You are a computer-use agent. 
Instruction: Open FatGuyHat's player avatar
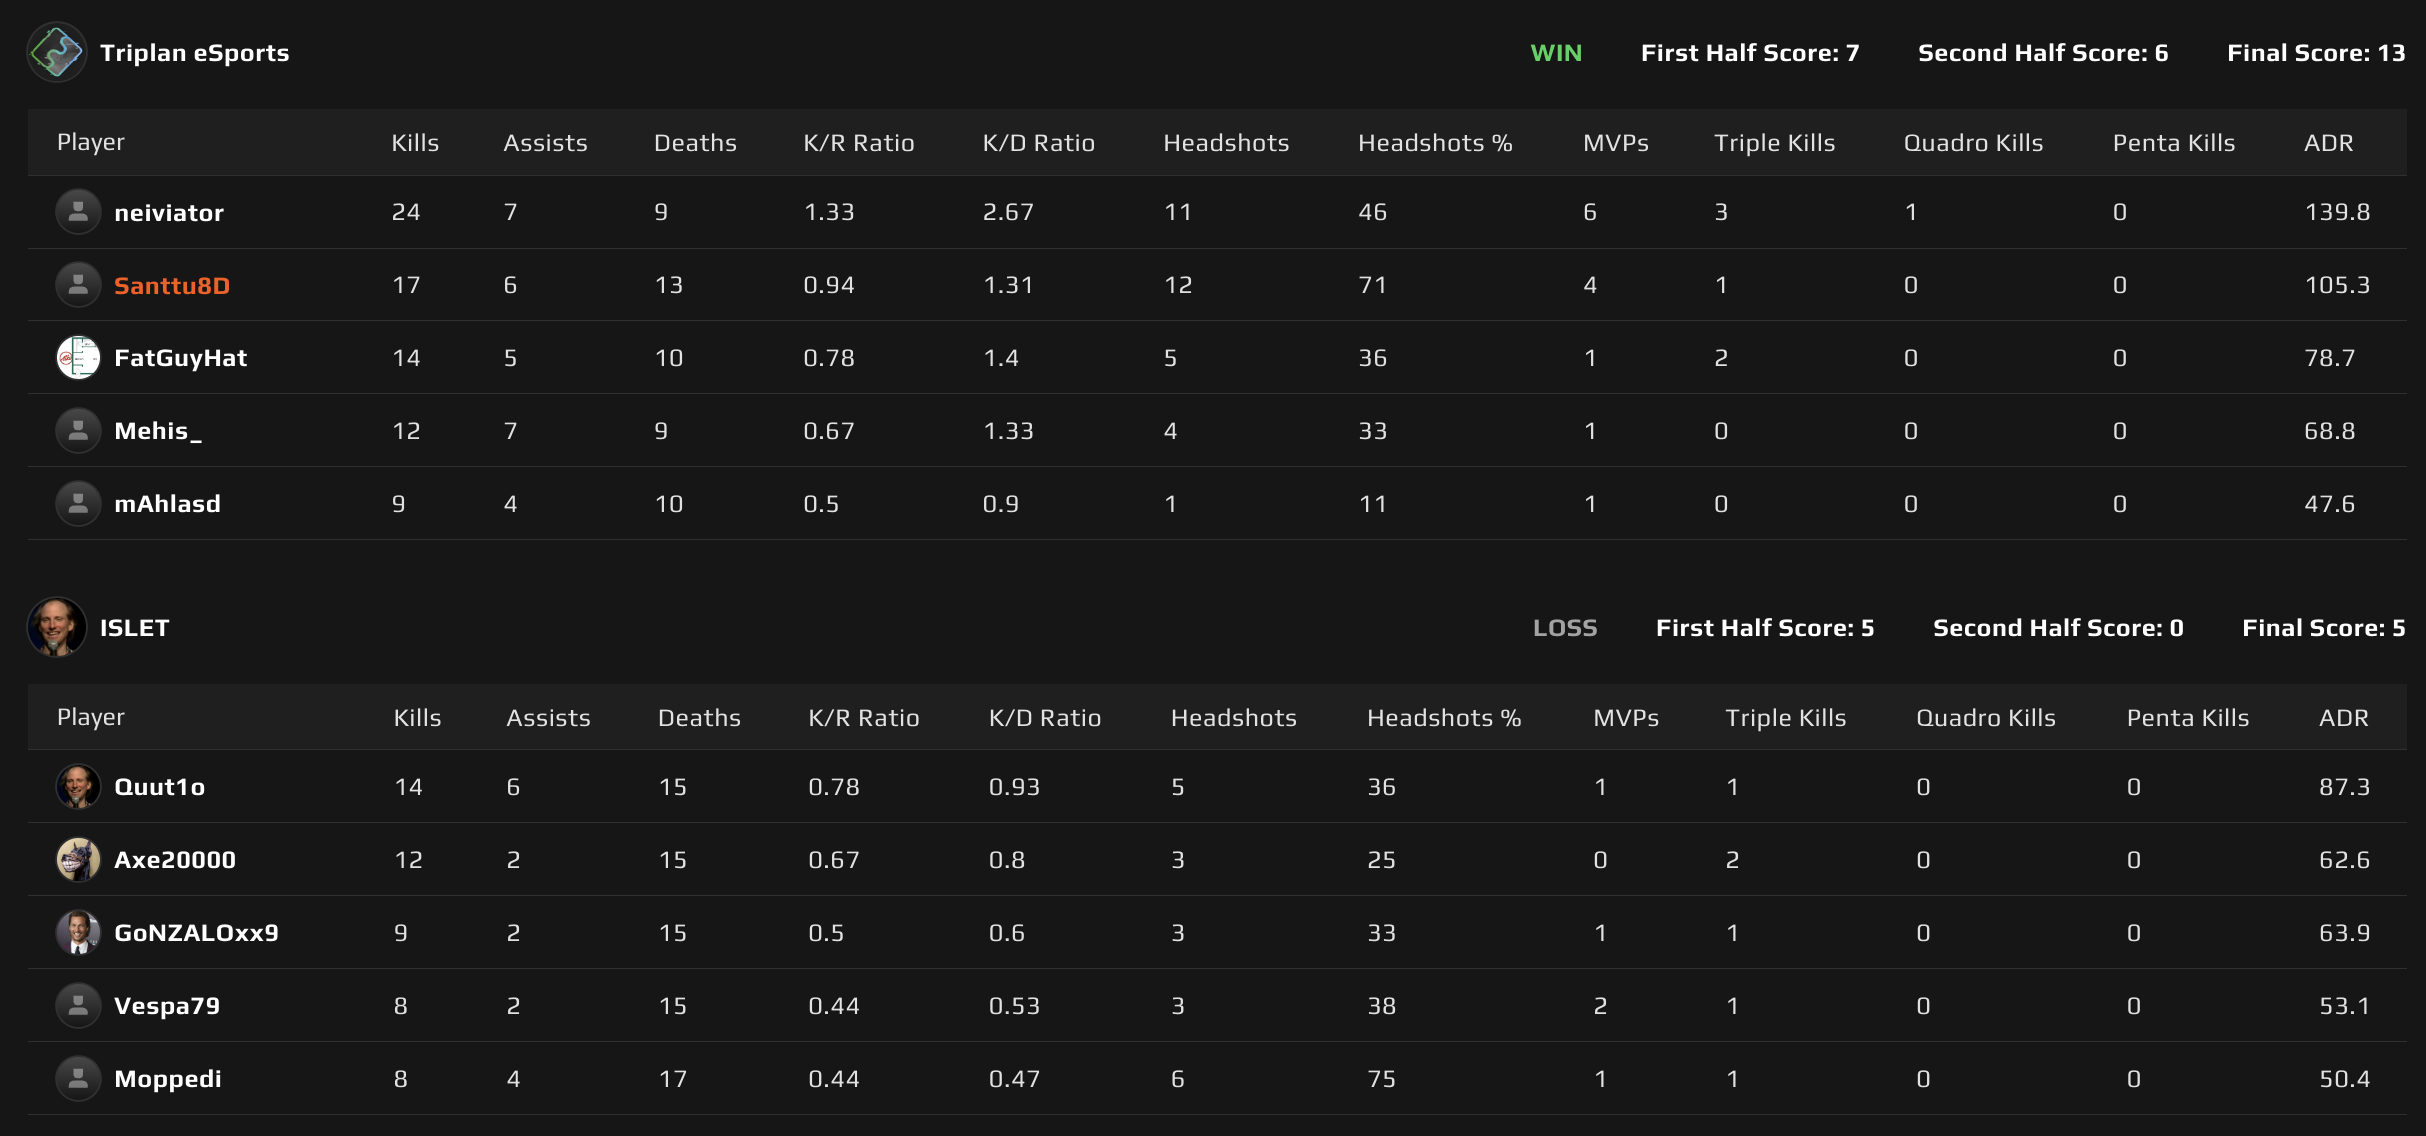coord(77,357)
